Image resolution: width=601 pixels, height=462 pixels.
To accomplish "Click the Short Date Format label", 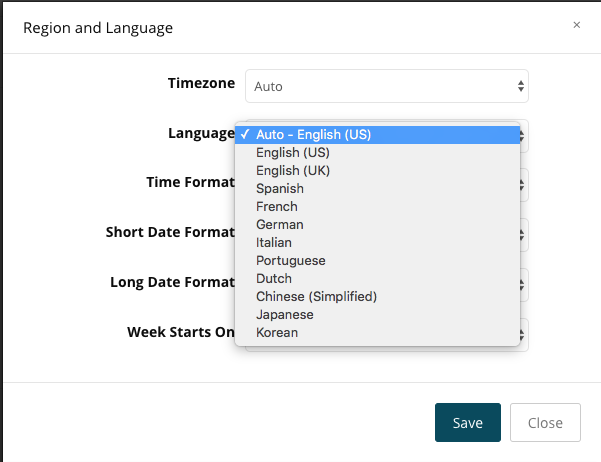I will point(170,232).
